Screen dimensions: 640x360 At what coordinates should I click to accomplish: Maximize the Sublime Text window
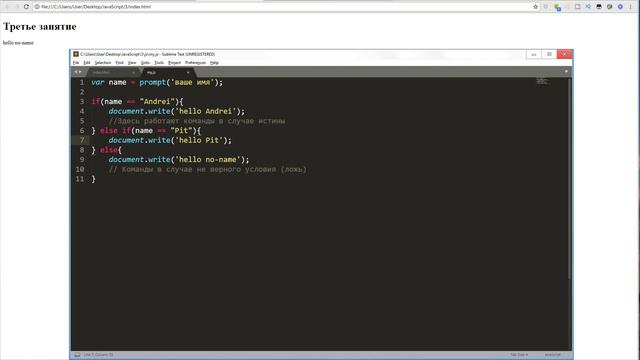point(549,54)
